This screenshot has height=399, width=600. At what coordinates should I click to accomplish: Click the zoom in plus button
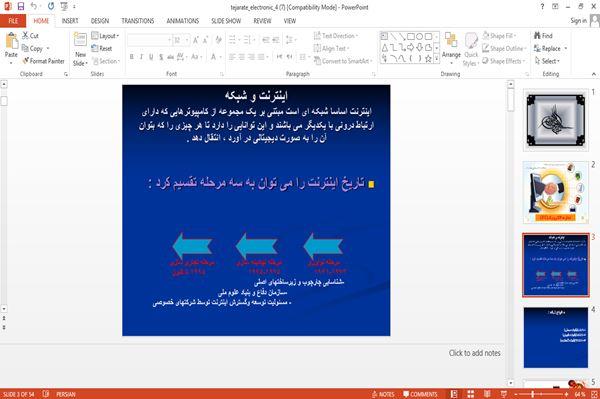pos(566,394)
